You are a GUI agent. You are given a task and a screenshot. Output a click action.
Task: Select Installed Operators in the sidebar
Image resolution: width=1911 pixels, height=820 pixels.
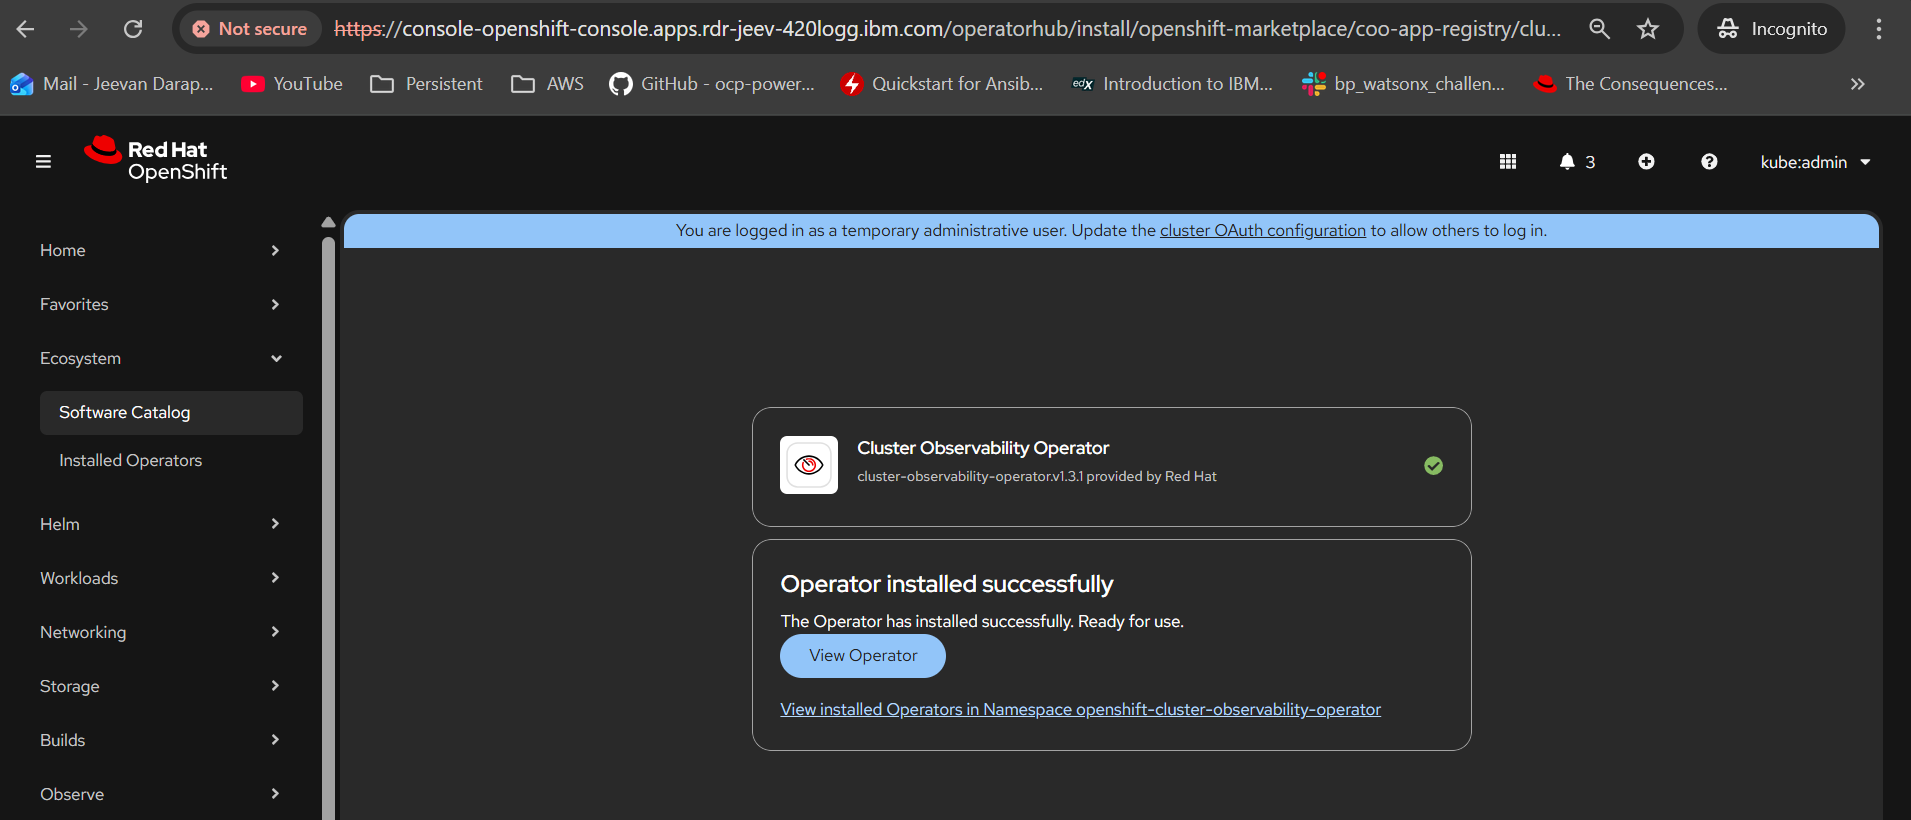point(171,461)
